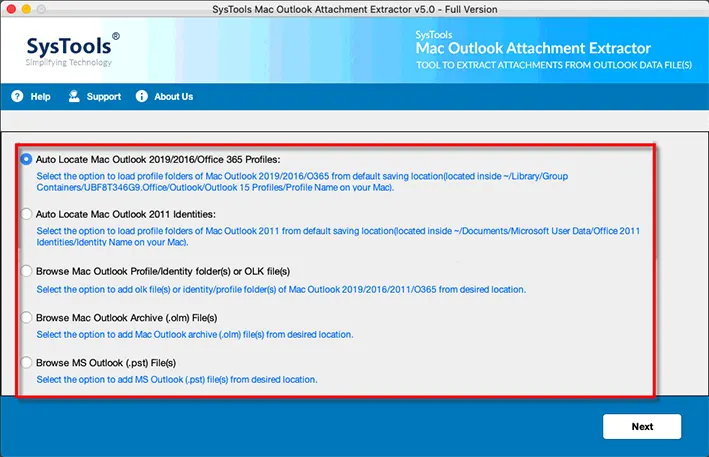The image size is (709, 457).
Task: Select Browse Mac Outlook Profile/Identity folder(s) radio
Action: pos(26,271)
